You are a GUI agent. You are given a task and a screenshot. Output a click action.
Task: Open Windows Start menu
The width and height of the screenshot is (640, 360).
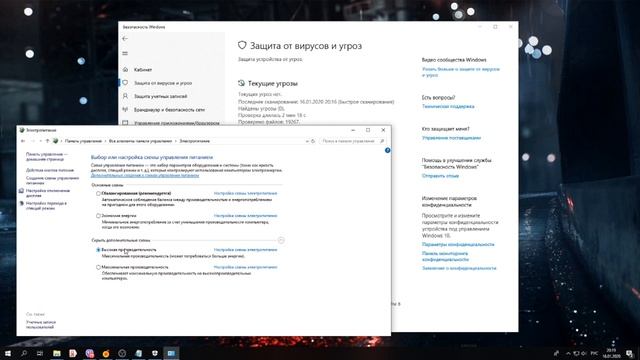[x=7, y=353]
